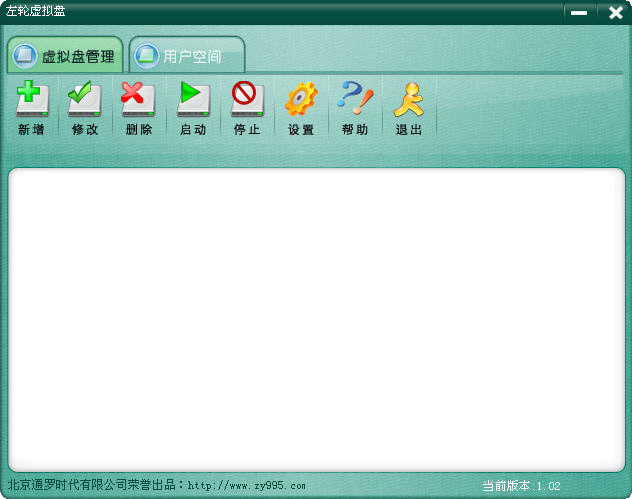This screenshot has width=632, height=499.
Task: Click the disk icon on 用户空间 tab
Action: 147,56
